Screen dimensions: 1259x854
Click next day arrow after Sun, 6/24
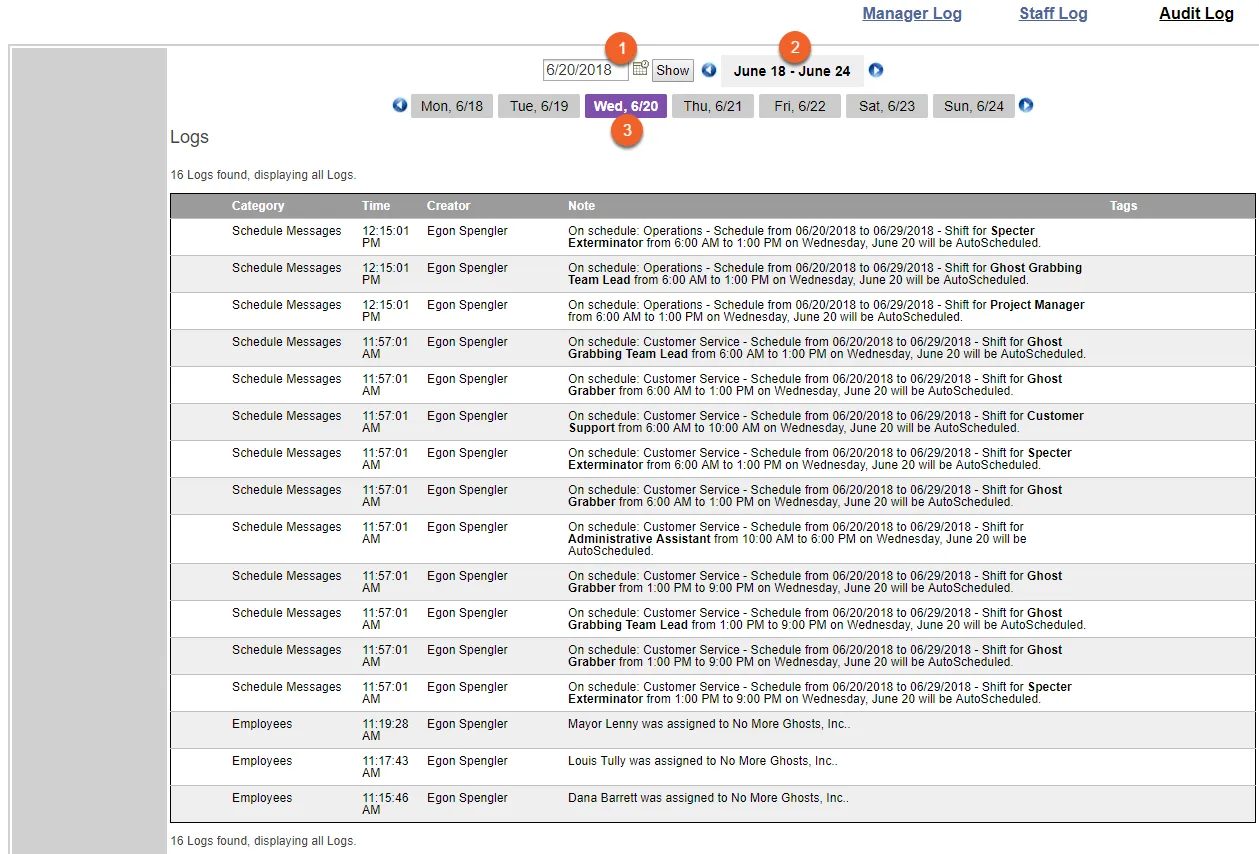point(1025,105)
